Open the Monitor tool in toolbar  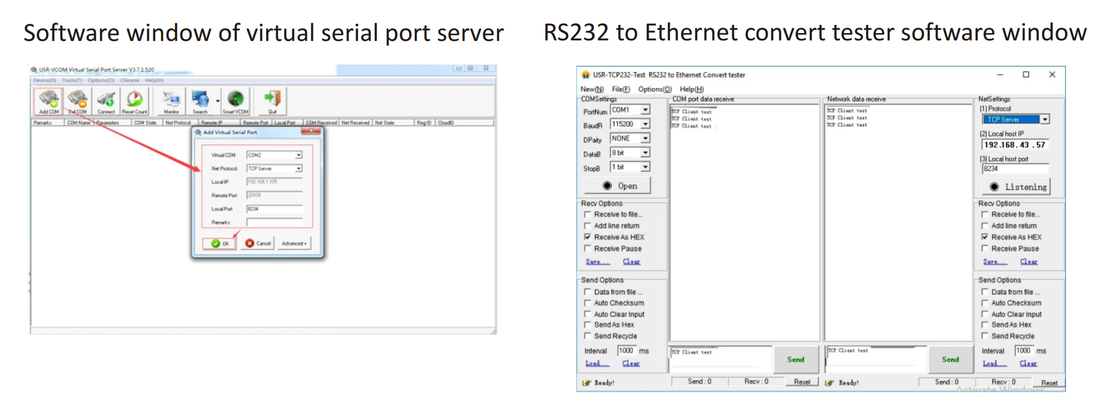[171, 101]
